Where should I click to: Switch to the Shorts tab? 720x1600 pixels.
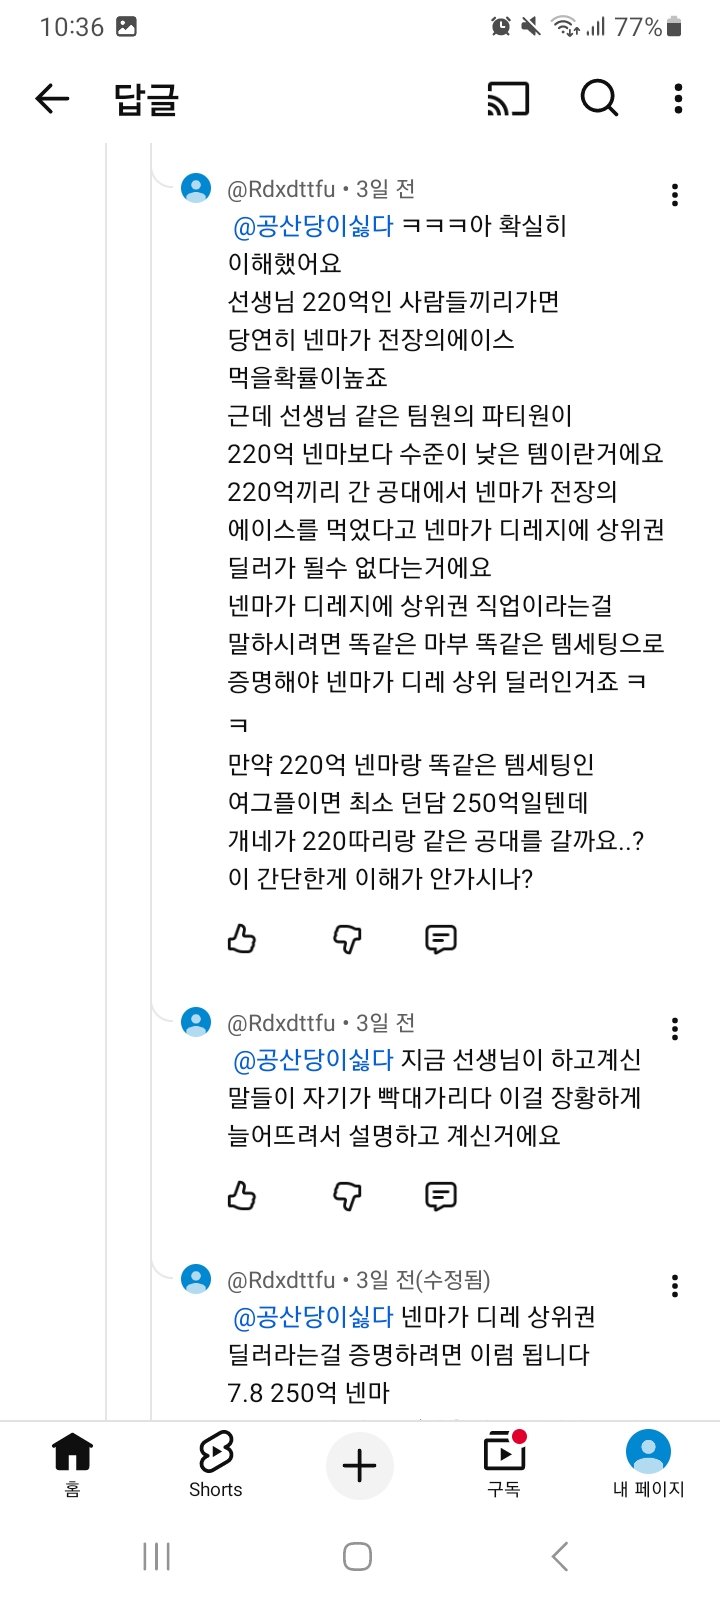coord(215,1462)
